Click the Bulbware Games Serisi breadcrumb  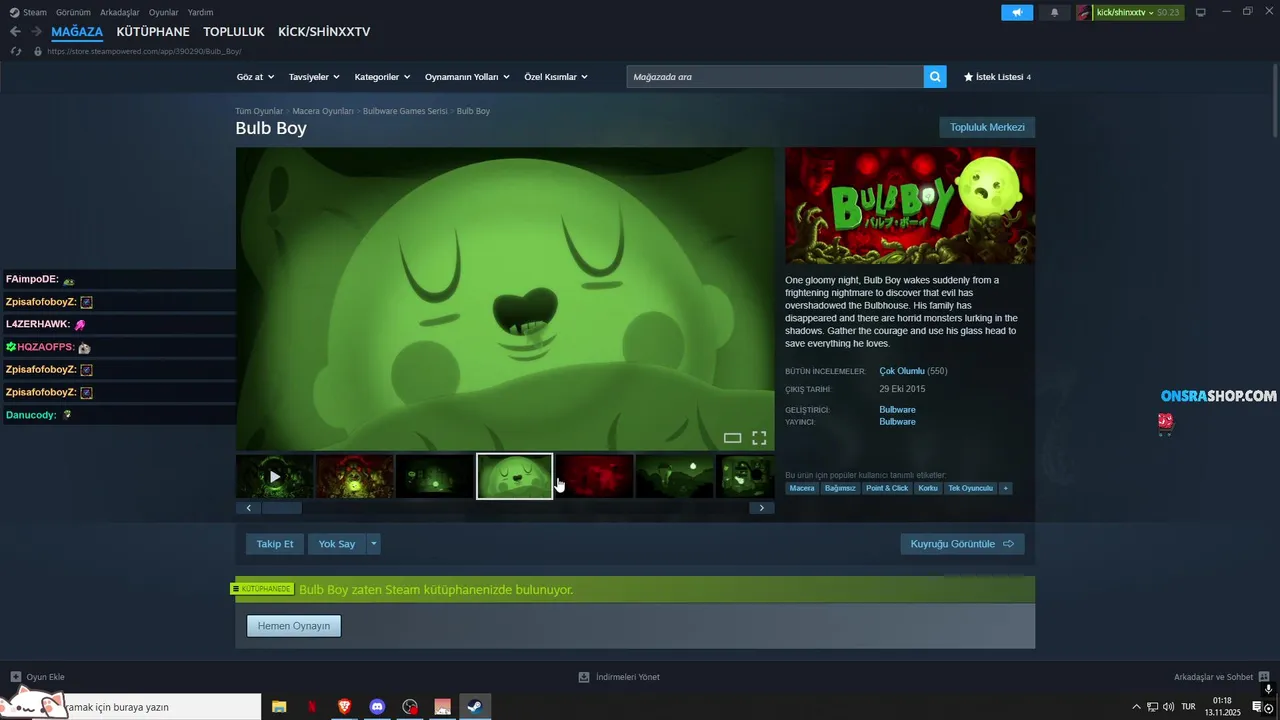pos(405,111)
